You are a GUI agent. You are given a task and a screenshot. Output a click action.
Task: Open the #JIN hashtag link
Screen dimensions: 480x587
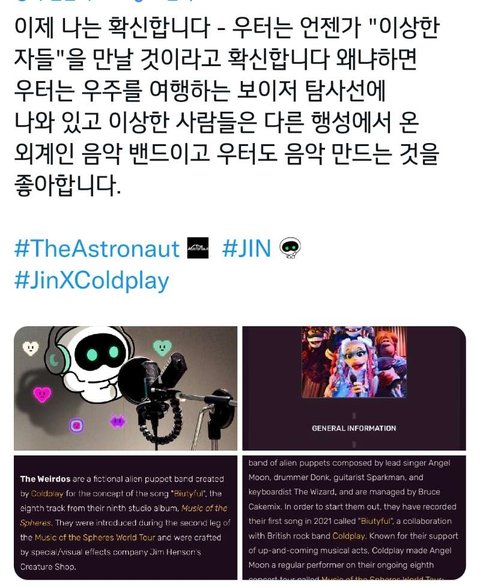click(246, 248)
